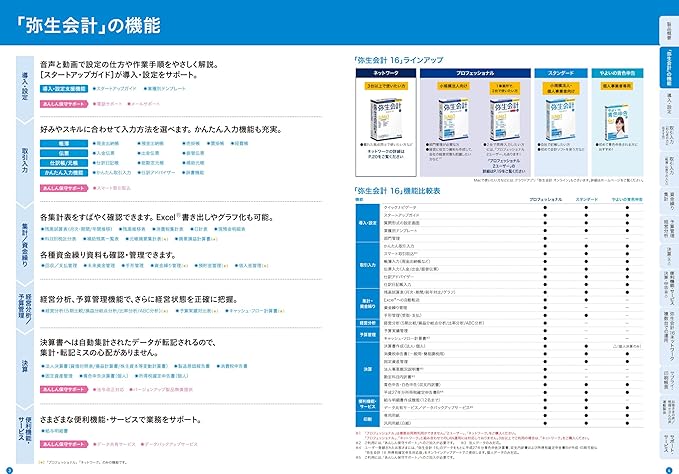The width and height of the screenshot is (679, 474).
Task: Click the 資金繰り管理 row in comparison table
Action: [513, 307]
